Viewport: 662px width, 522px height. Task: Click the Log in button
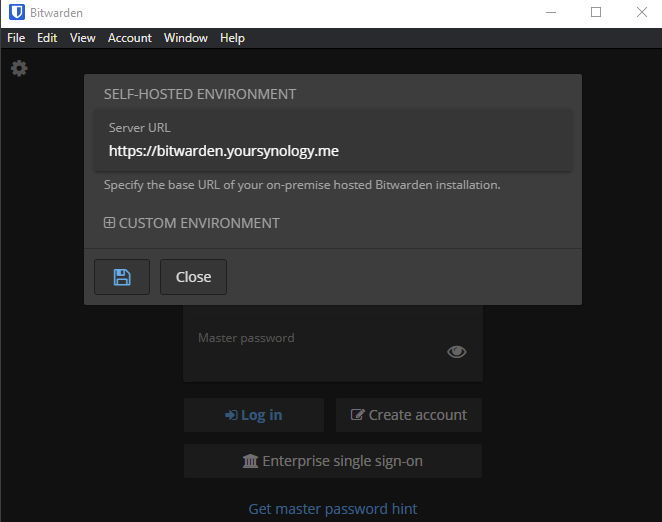click(254, 415)
